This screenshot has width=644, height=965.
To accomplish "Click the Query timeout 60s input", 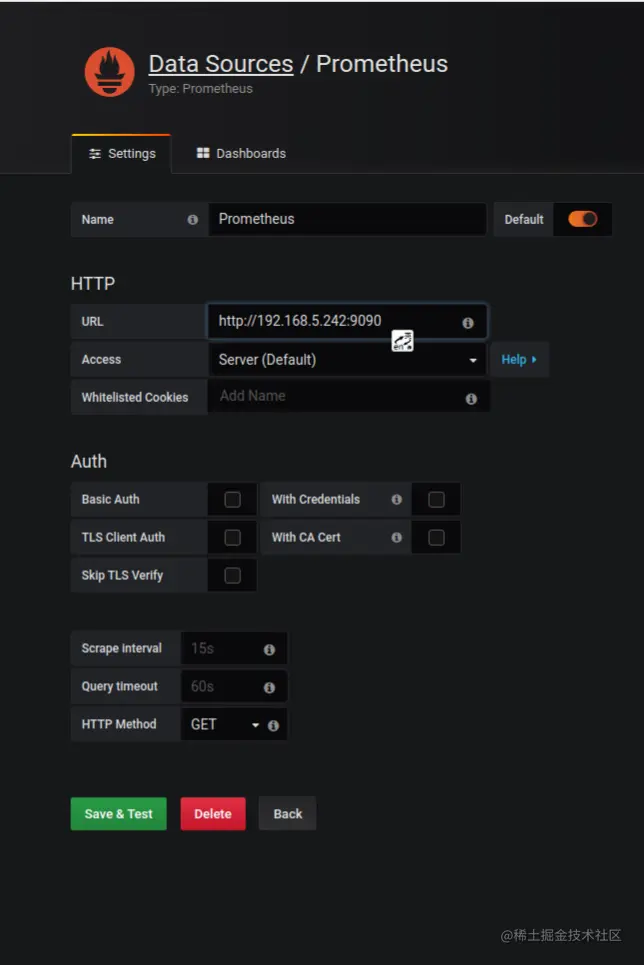I will coord(234,686).
